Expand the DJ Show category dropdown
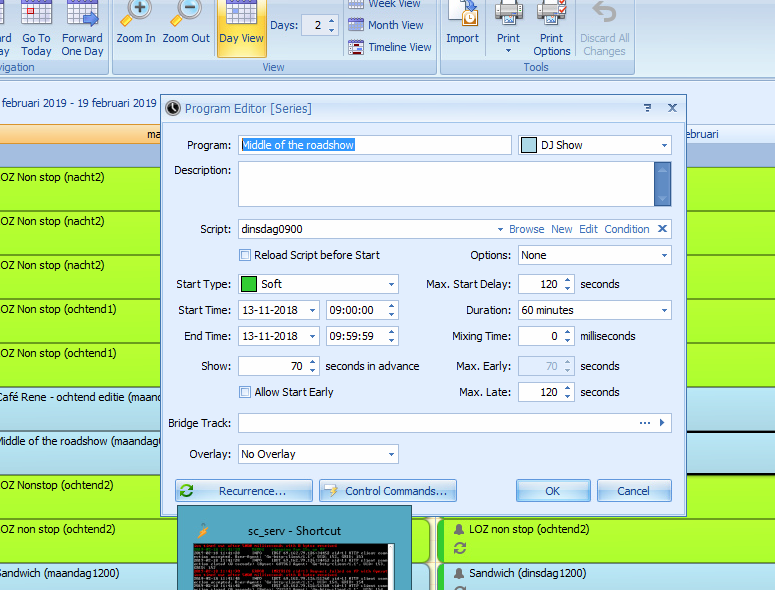This screenshot has height=590, width=775. 664,145
